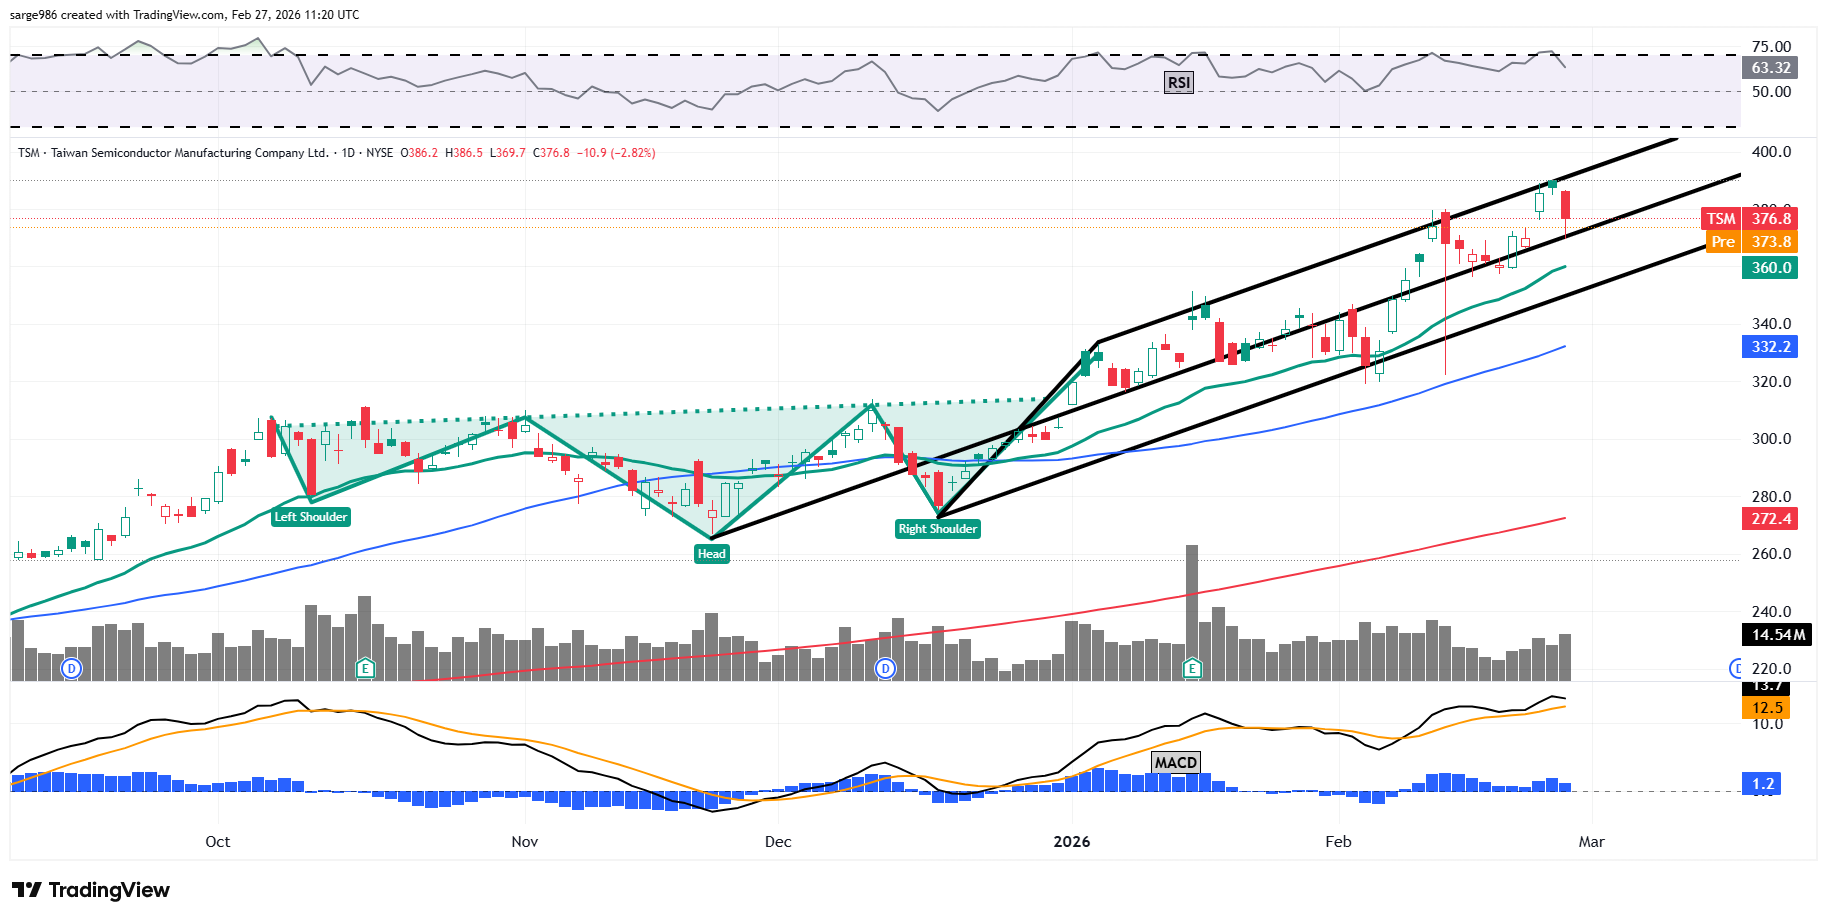Select the red 272.4 moving average tag
The height and width of the screenshot is (920, 1827).
pos(1770,519)
